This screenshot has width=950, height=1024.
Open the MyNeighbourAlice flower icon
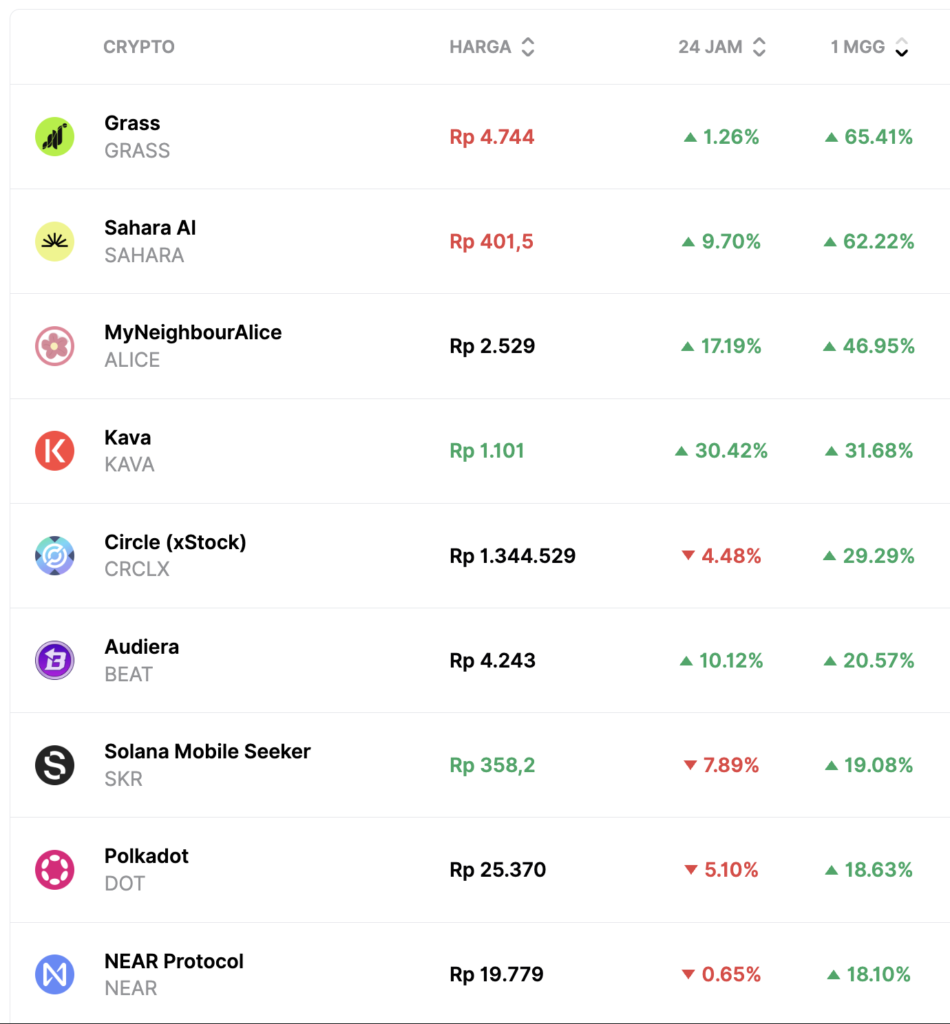[x=55, y=346]
